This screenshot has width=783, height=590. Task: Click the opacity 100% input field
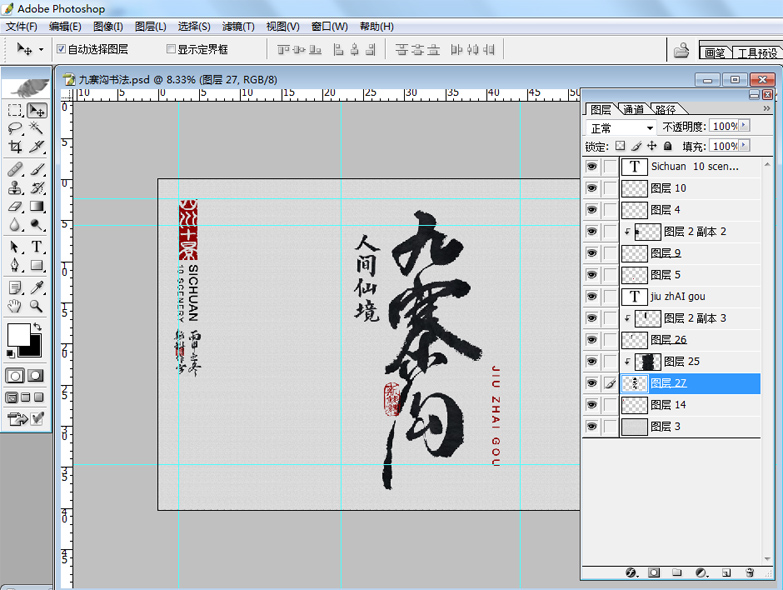click(x=724, y=126)
